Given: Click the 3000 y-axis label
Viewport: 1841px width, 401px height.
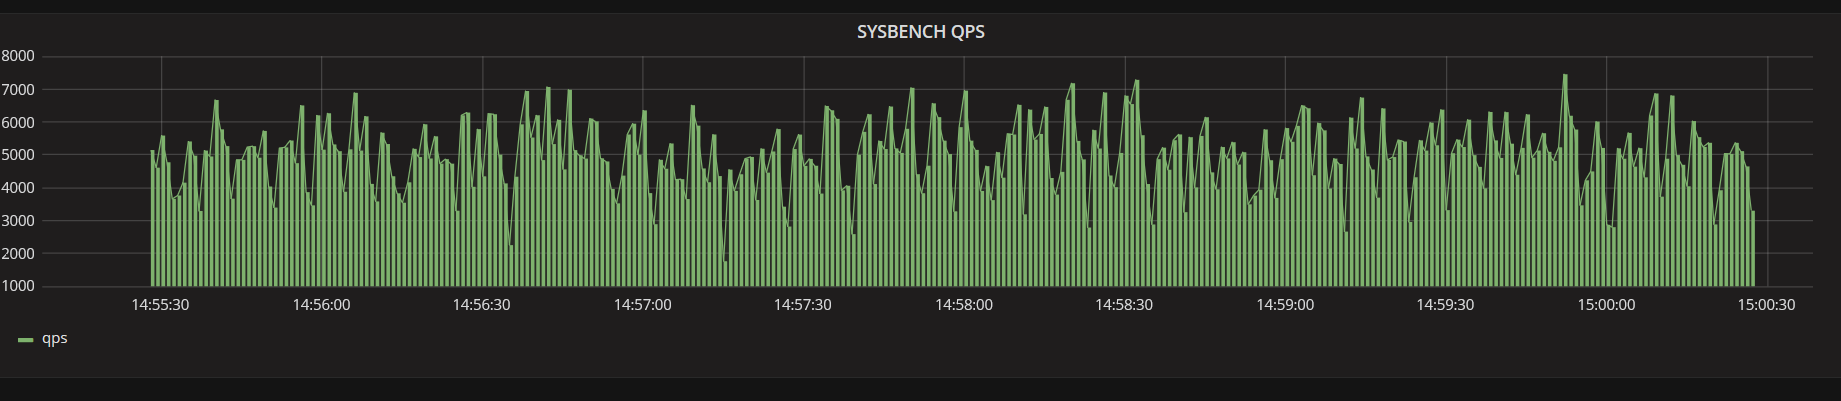Looking at the screenshot, I should click(x=18, y=221).
